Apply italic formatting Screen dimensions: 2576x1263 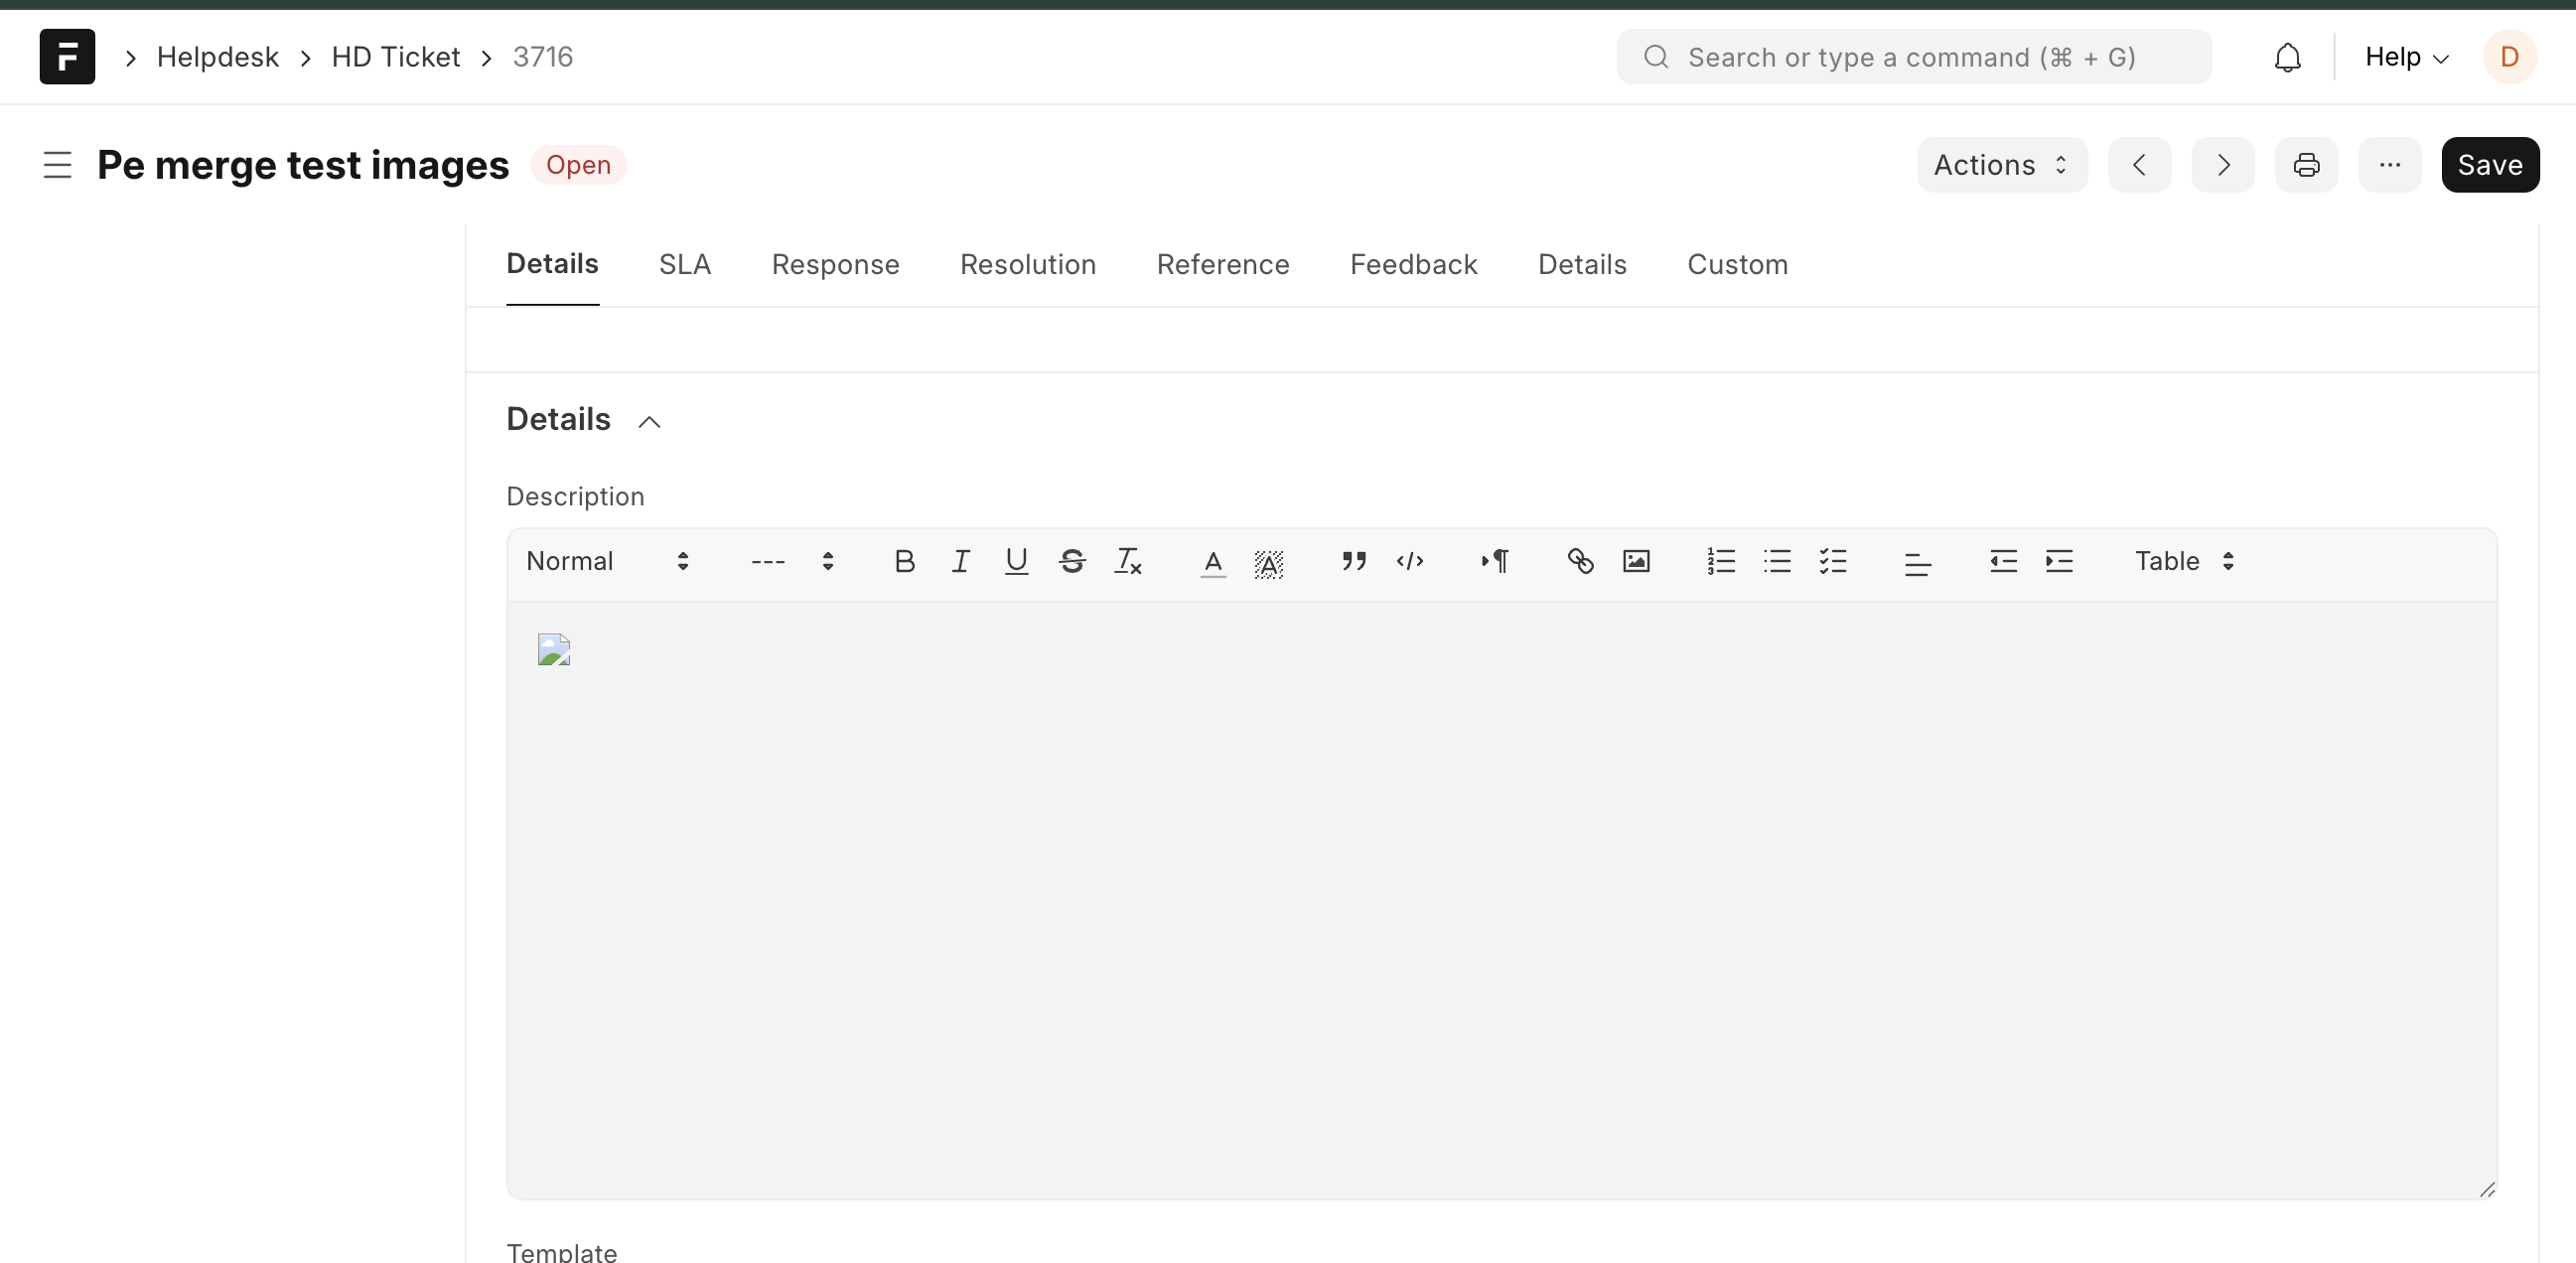click(960, 561)
